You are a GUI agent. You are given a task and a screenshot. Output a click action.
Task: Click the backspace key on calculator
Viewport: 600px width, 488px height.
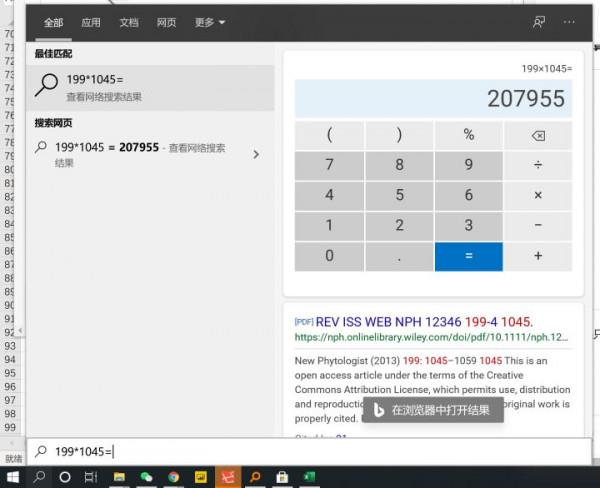tap(538, 135)
